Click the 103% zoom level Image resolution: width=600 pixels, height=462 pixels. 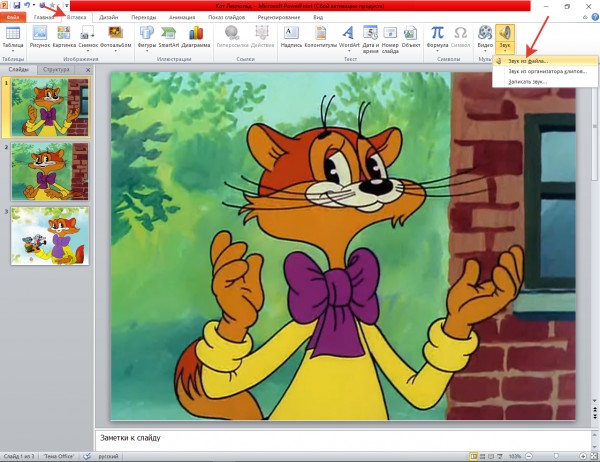(515, 456)
